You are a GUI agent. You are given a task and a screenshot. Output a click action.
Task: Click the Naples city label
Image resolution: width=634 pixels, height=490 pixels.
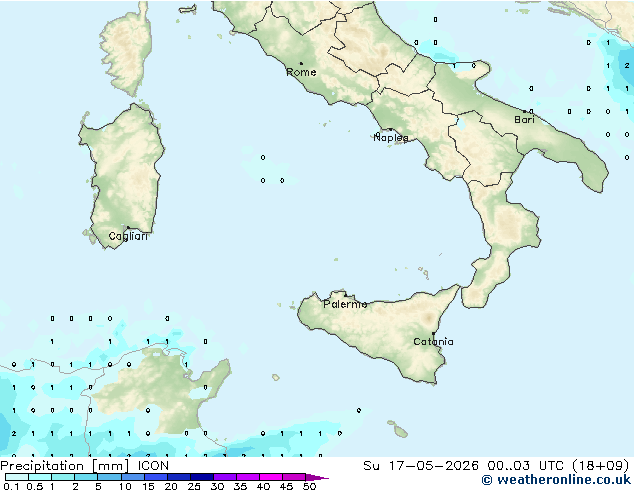click(x=391, y=137)
